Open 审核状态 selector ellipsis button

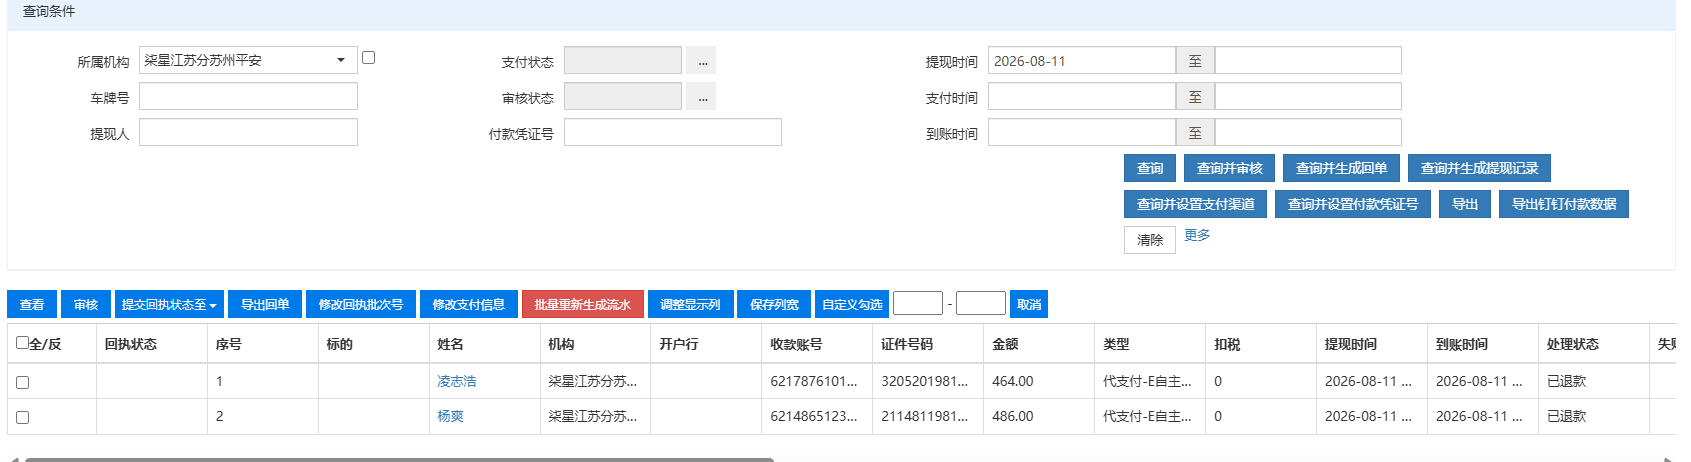(x=702, y=96)
